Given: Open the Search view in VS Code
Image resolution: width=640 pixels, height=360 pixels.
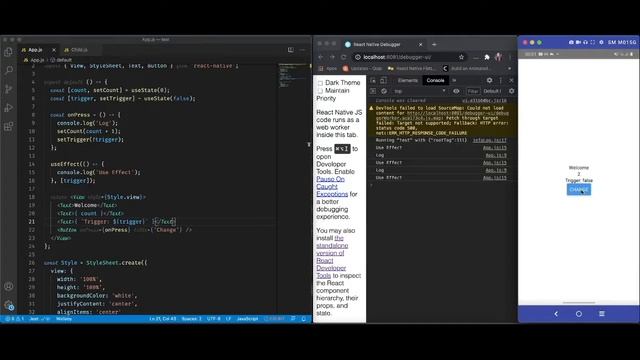Looking at the screenshot, I should (x=8, y=70).
